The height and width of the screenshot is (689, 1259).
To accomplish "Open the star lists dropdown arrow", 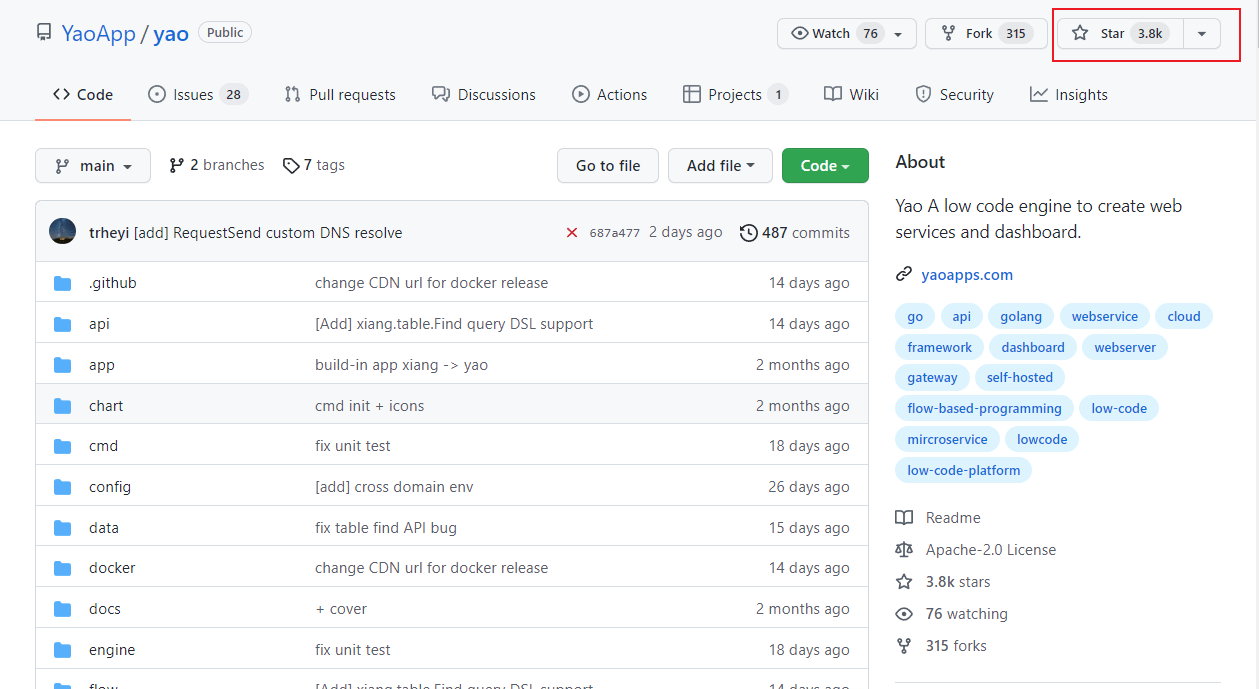I will coord(1202,33).
